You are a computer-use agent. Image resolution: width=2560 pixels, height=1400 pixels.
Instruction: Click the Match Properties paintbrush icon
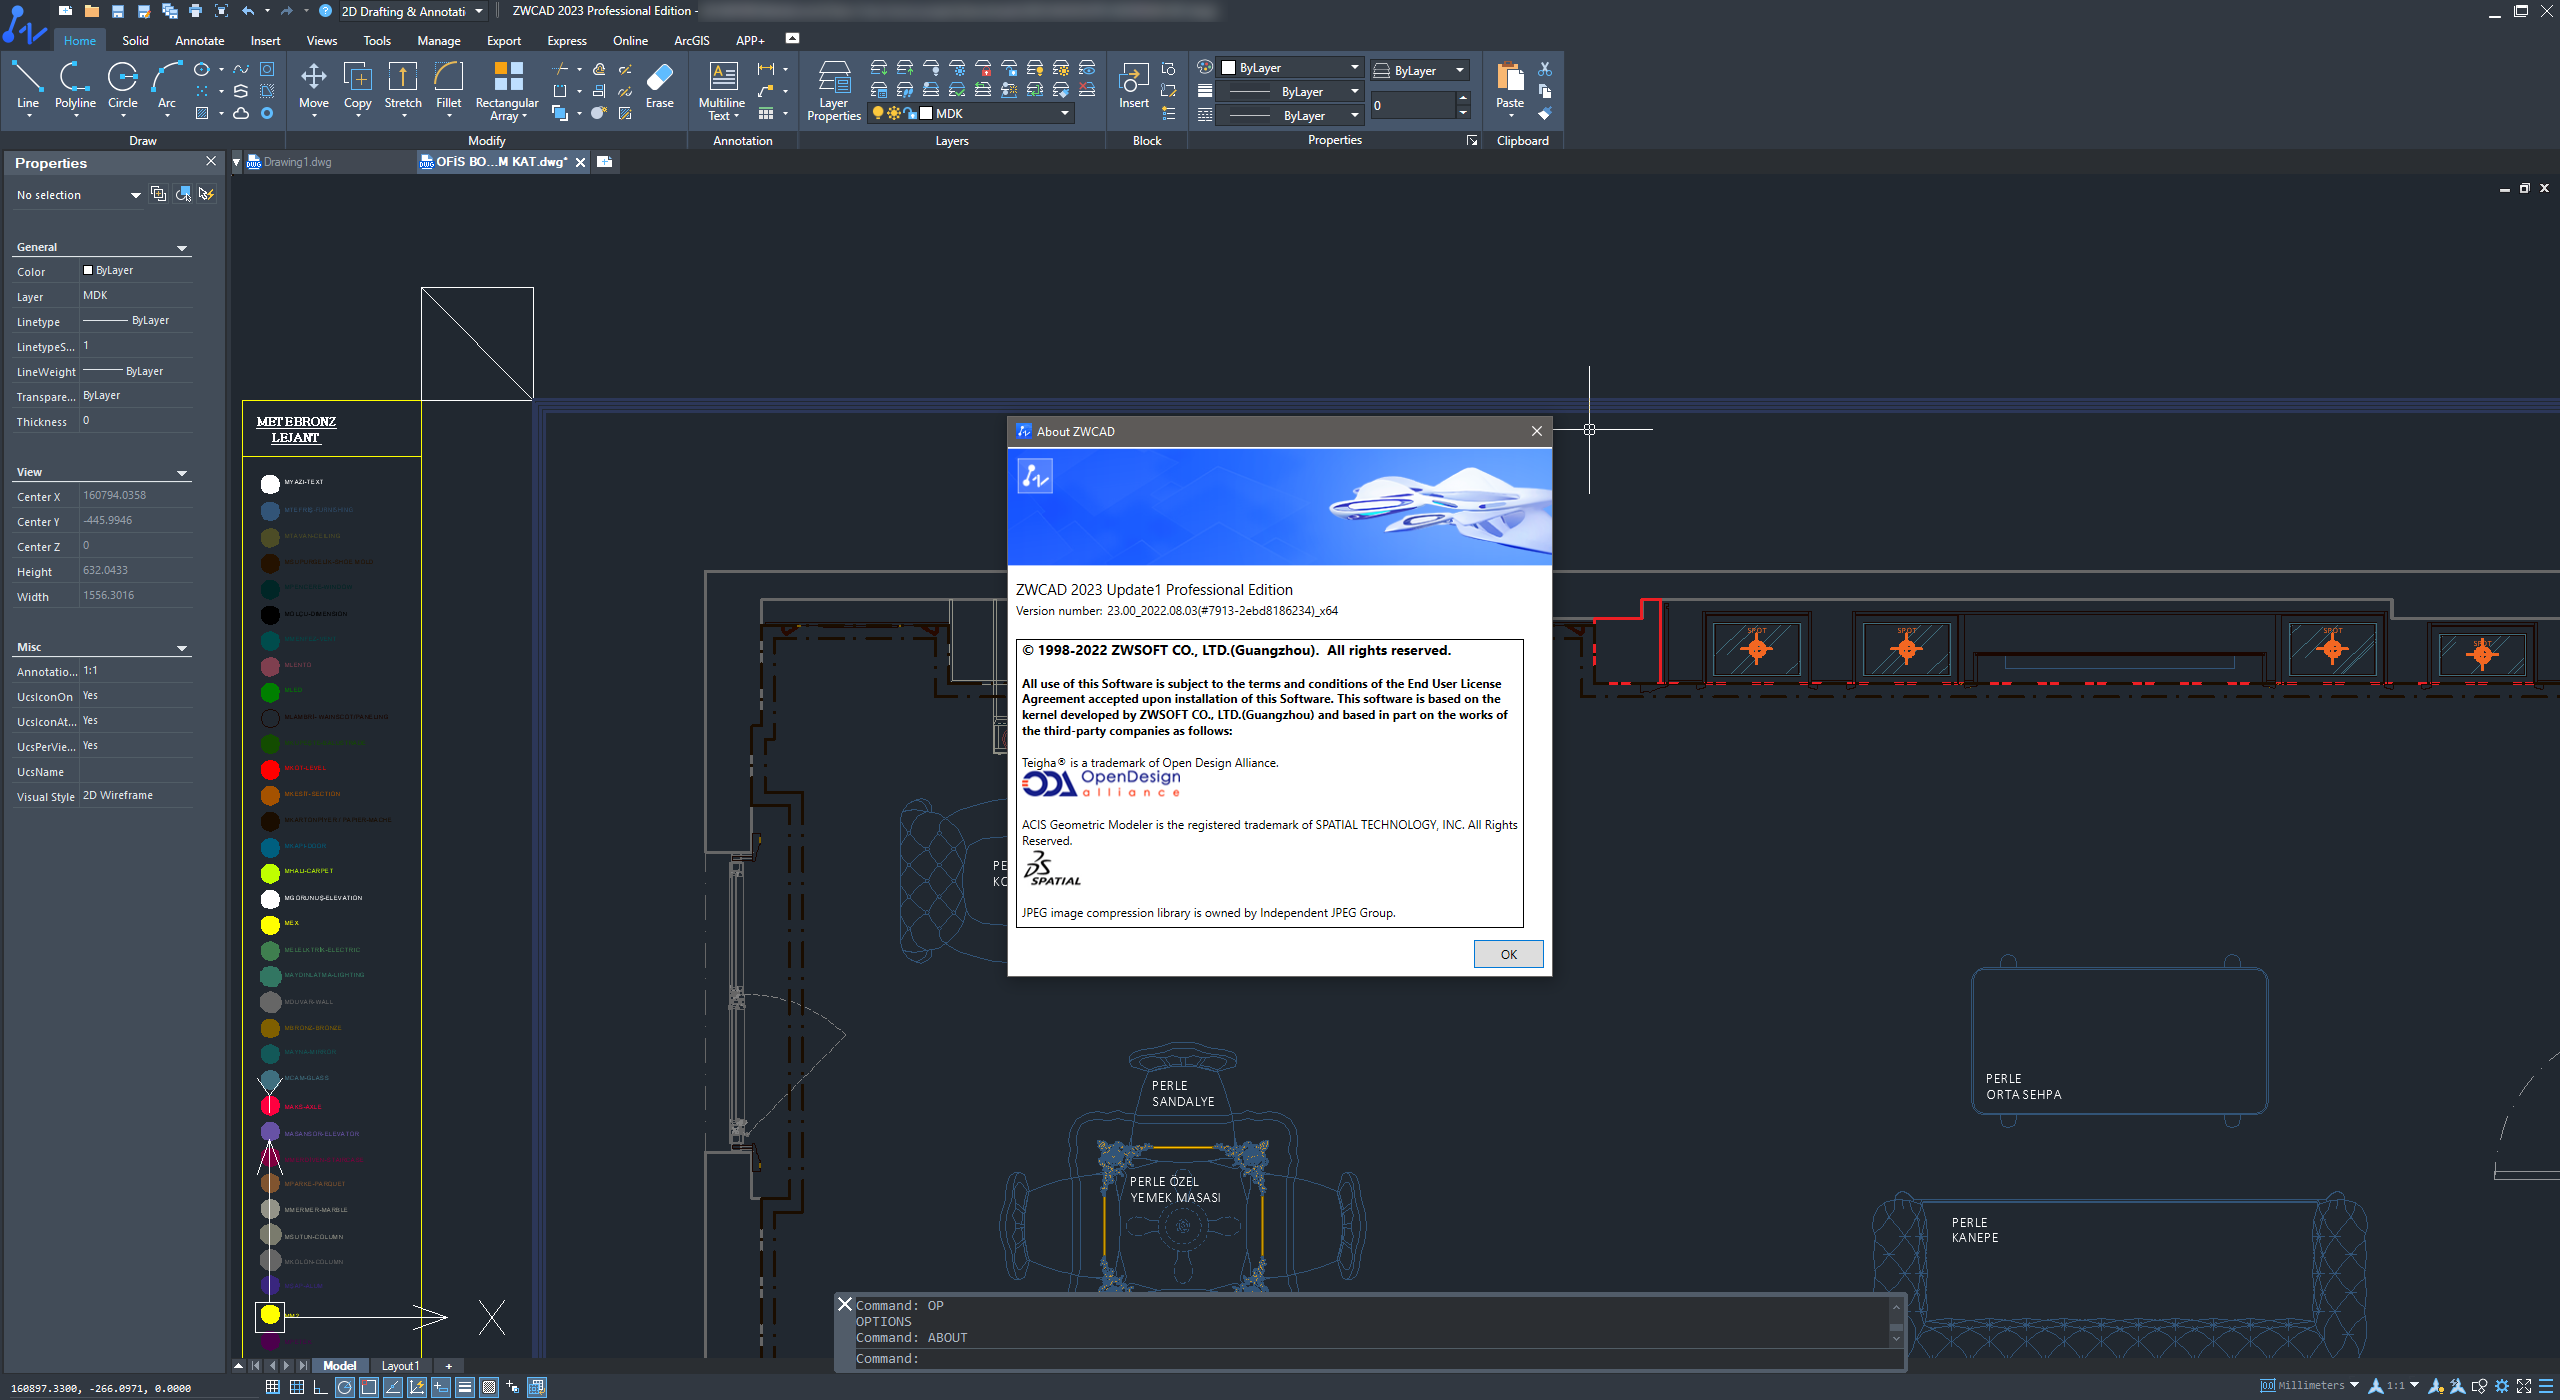1545,113
